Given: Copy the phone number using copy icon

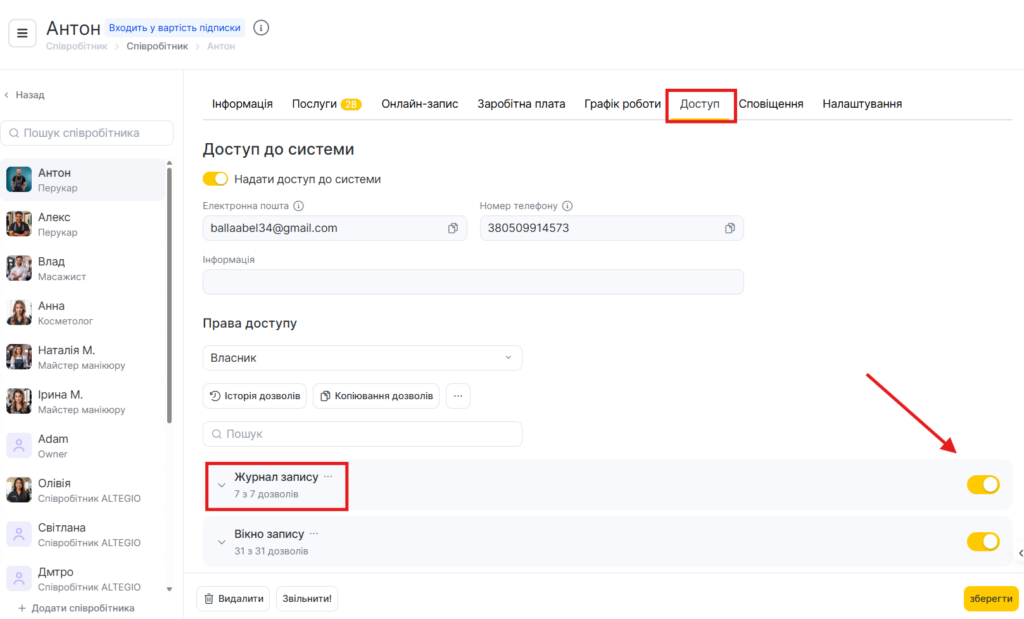Looking at the screenshot, I should coord(730,228).
